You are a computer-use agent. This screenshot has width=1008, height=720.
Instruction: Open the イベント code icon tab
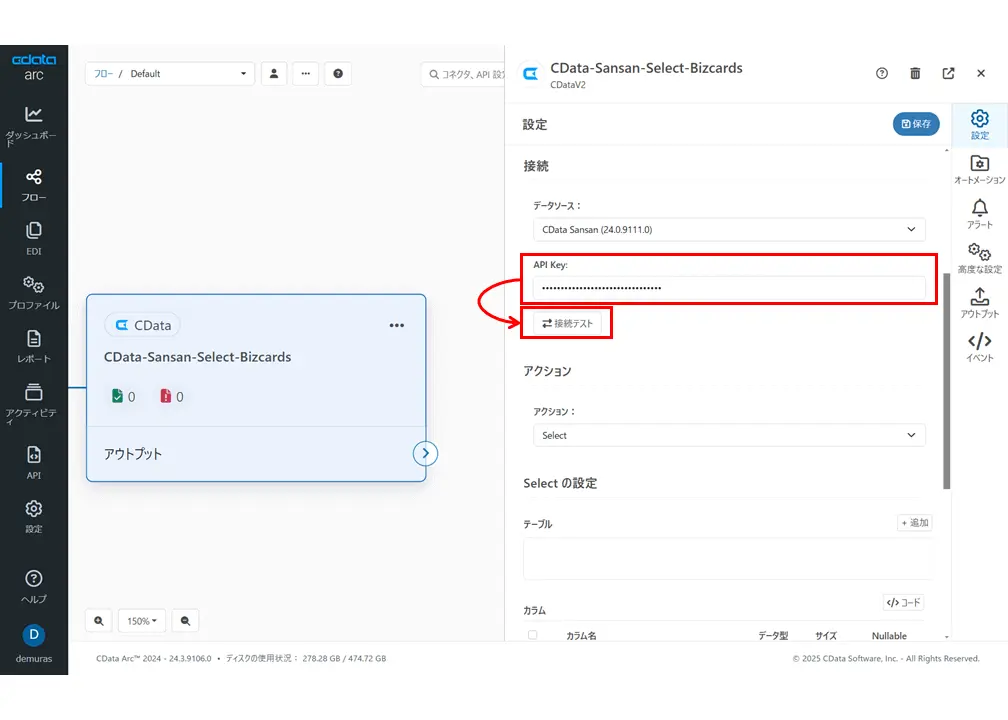pos(979,347)
